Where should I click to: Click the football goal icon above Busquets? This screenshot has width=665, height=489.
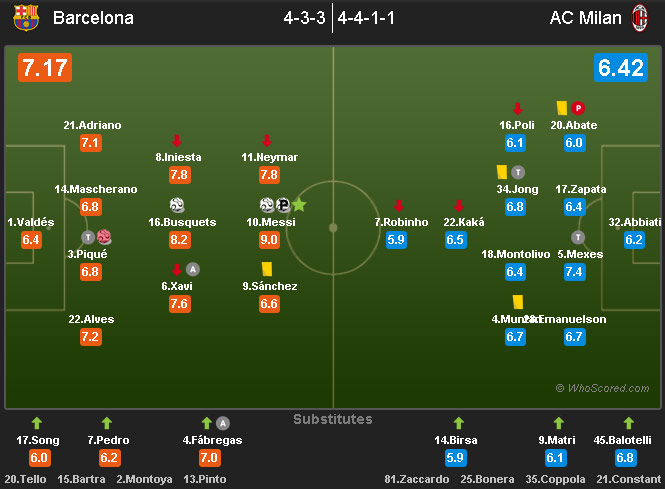[x=177, y=204]
